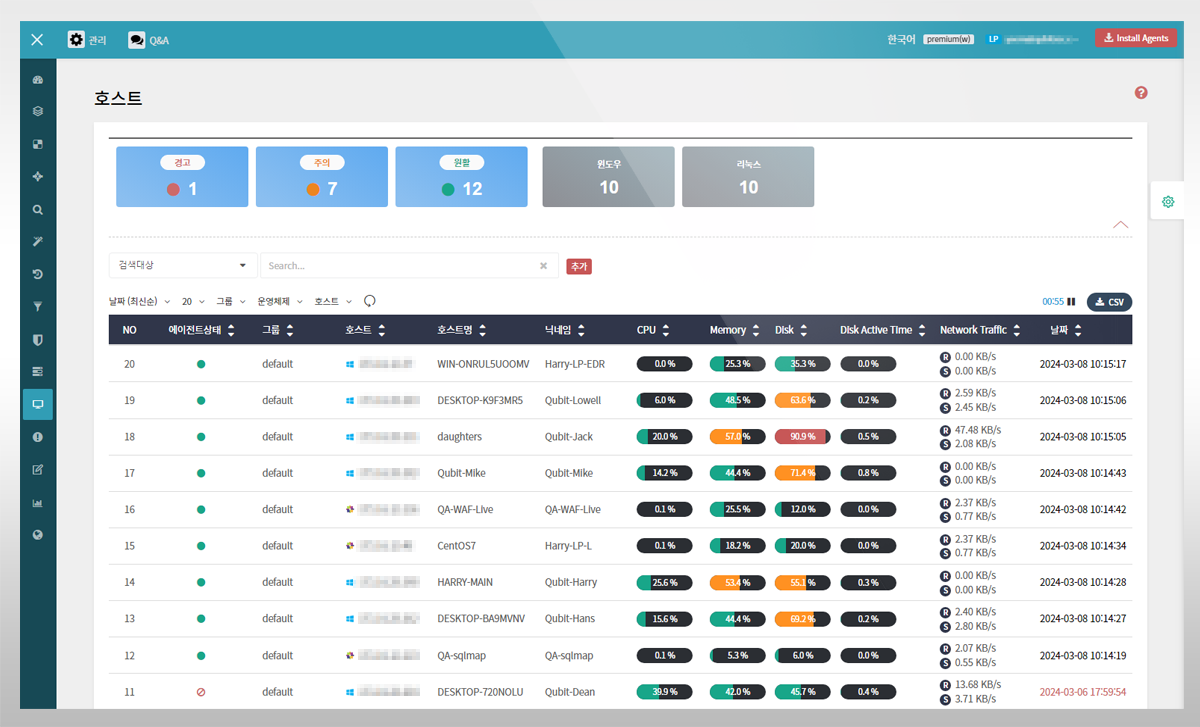This screenshot has width=1200, height=727.
Task: Open the dashboard gauge icon in sidebar
Action: click(x=38, y=79)
